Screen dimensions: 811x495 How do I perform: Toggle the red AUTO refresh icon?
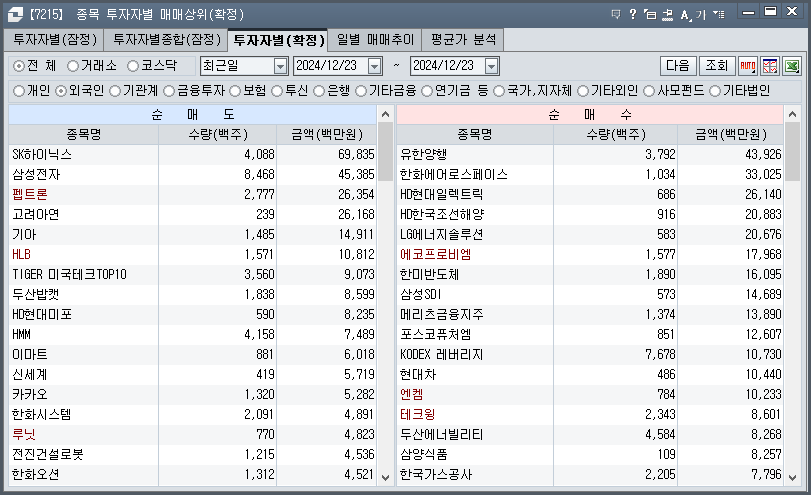[747, 66]
